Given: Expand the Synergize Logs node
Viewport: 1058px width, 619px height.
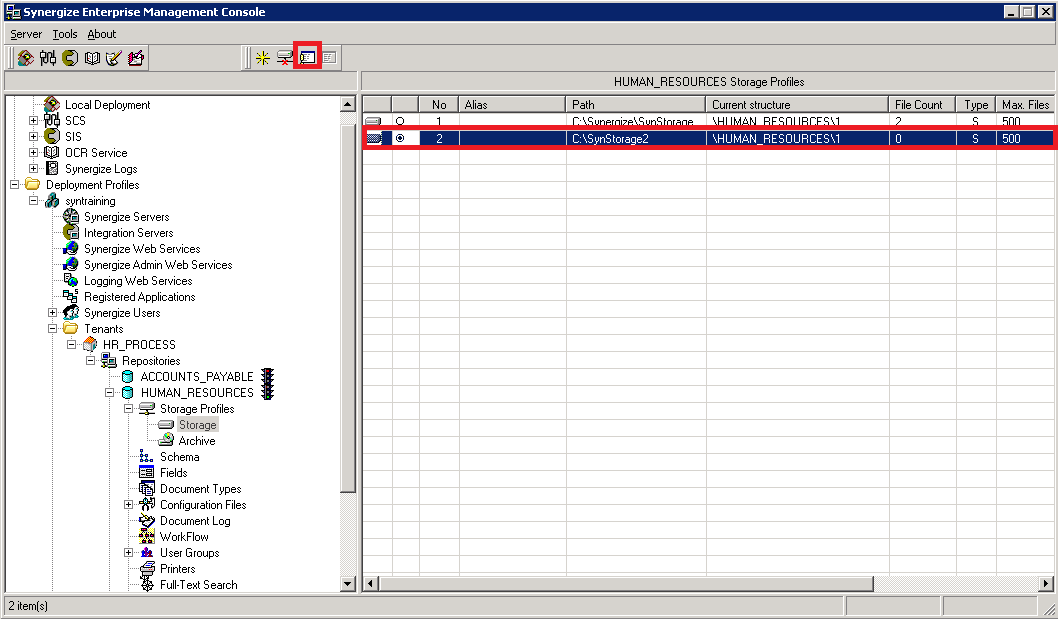Looking at the screenshot, I should (33, 169).
